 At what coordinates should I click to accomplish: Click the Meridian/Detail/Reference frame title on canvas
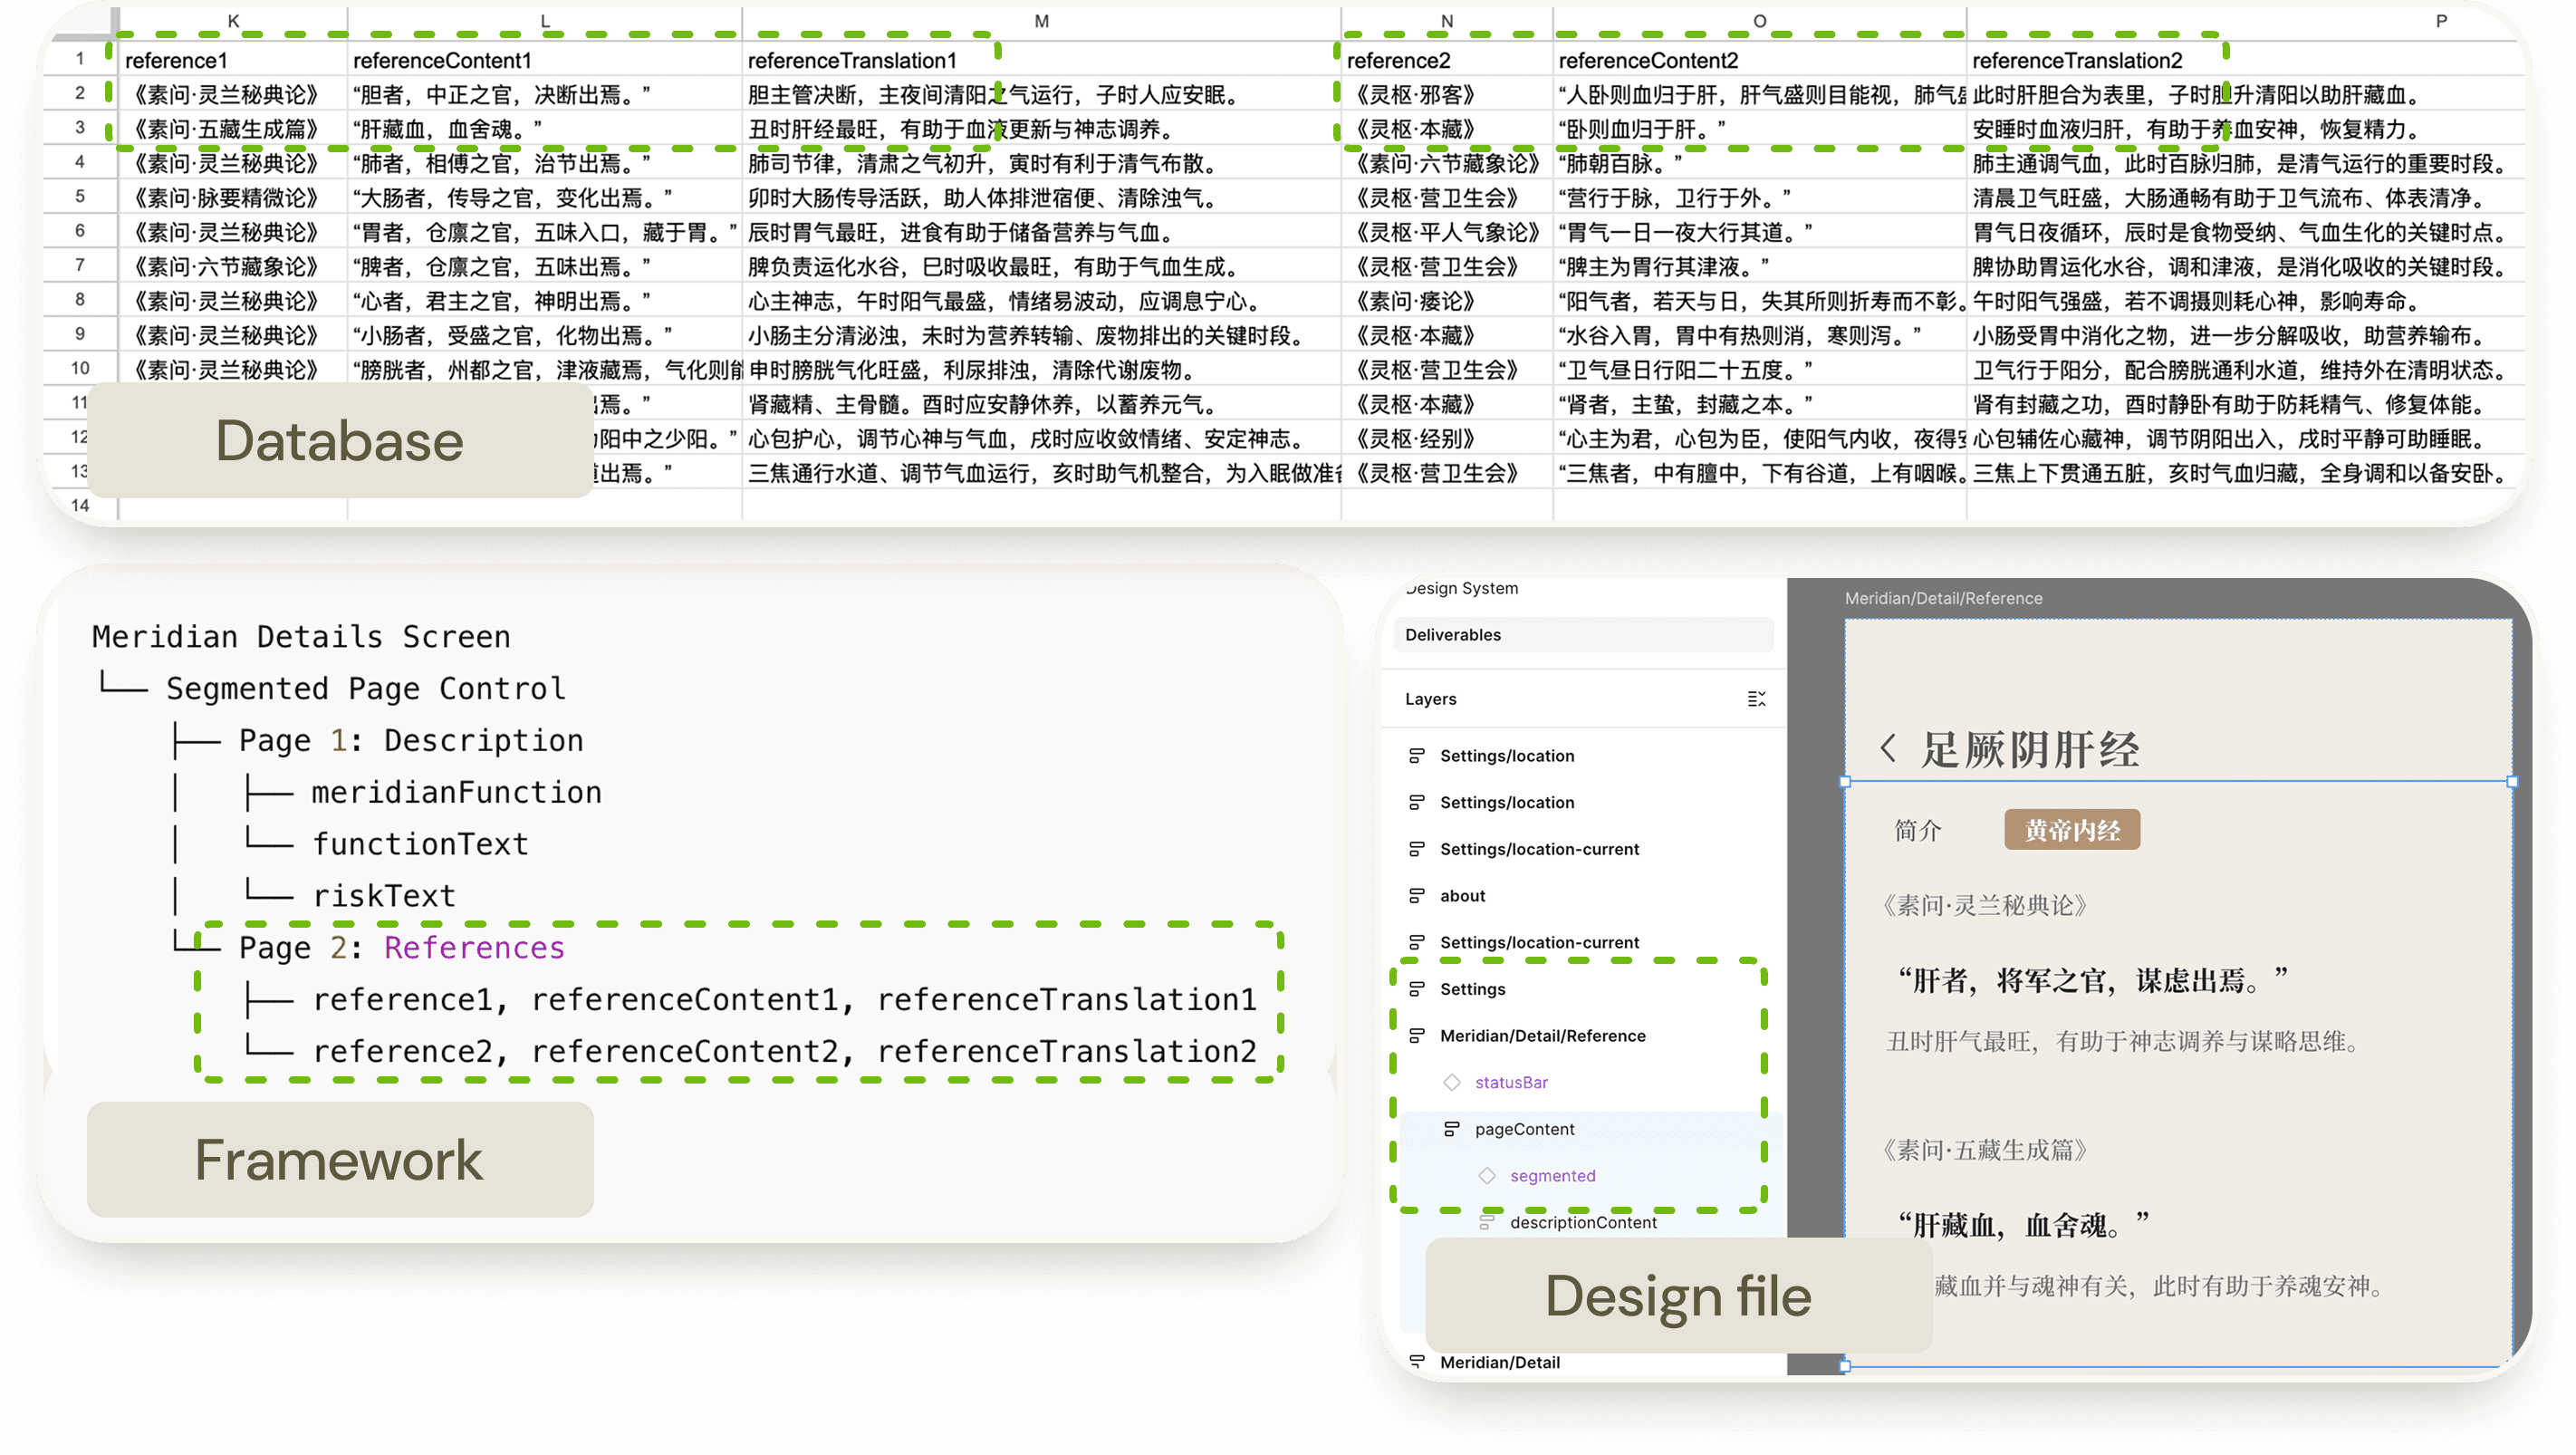[x=1943, y=598]
